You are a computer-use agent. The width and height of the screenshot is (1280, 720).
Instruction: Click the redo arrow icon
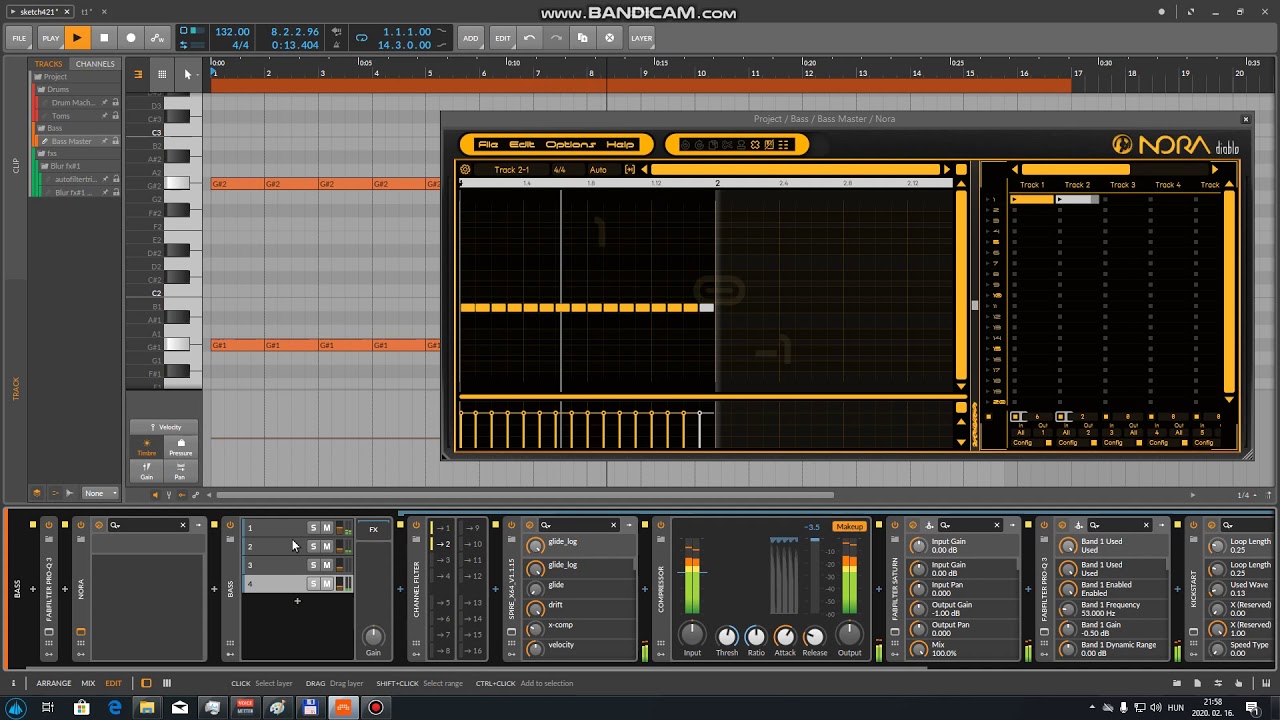557,38
